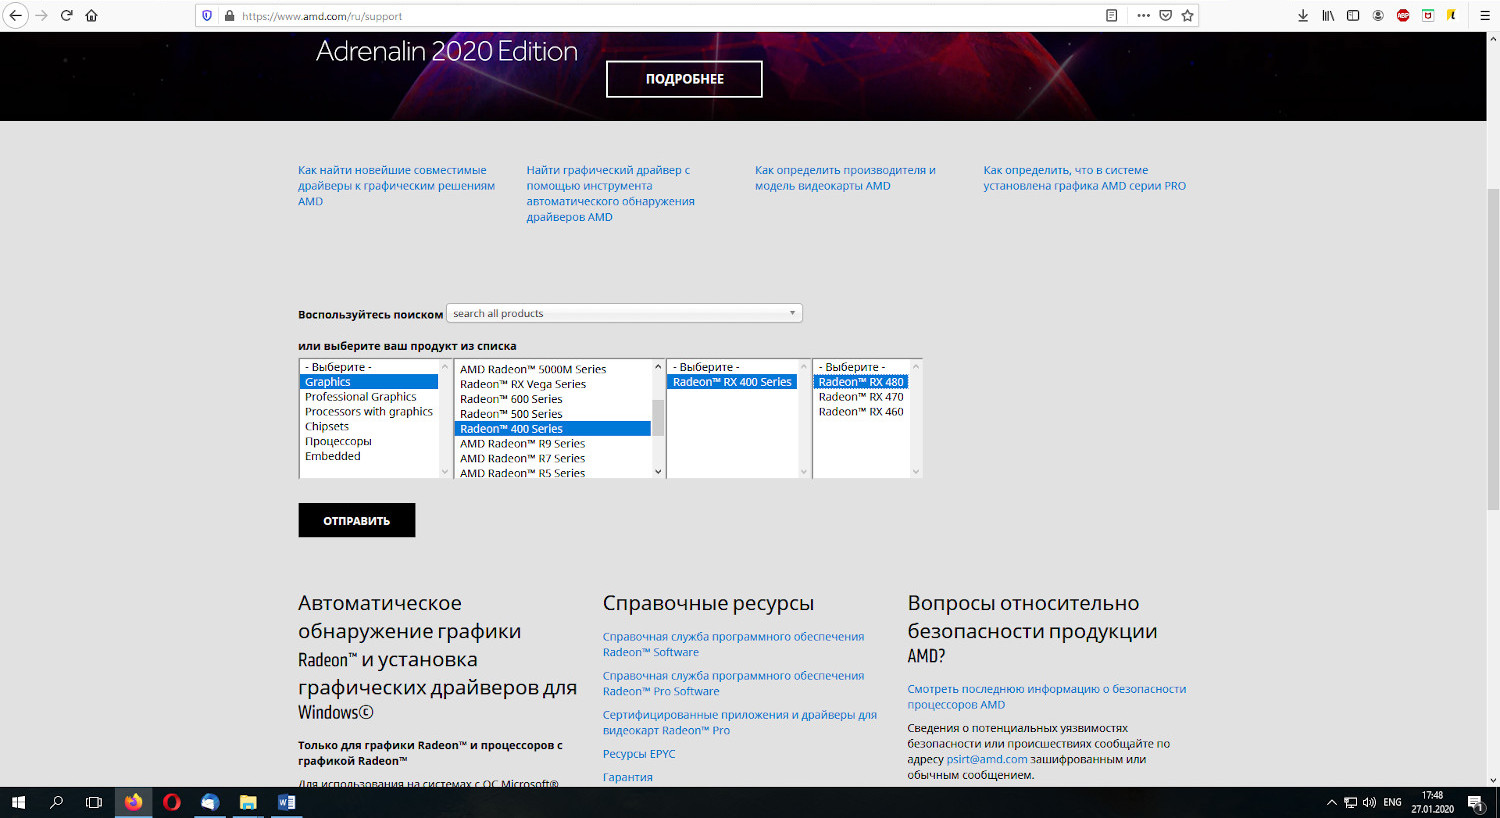Open the Firefox hamburger menu

point(1485,16)
